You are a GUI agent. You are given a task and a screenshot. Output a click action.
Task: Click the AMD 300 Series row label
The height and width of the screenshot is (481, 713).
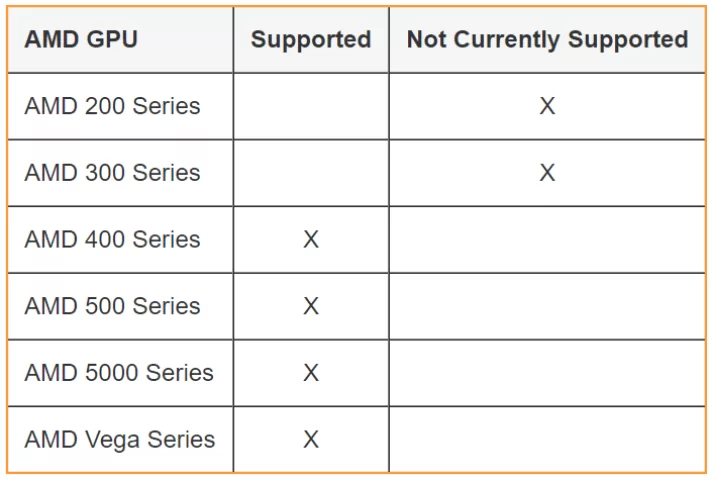[112, 173]
